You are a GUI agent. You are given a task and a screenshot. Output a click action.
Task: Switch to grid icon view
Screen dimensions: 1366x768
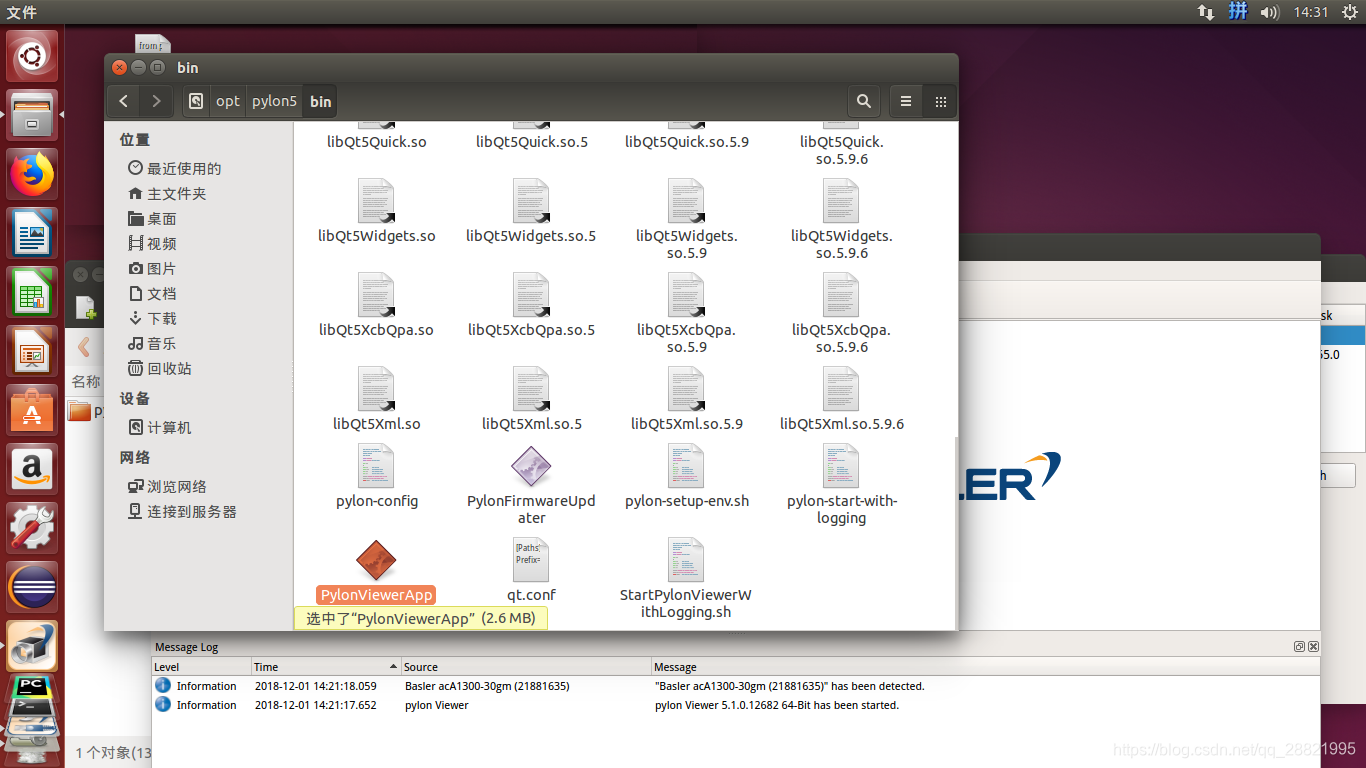[939, 101]
